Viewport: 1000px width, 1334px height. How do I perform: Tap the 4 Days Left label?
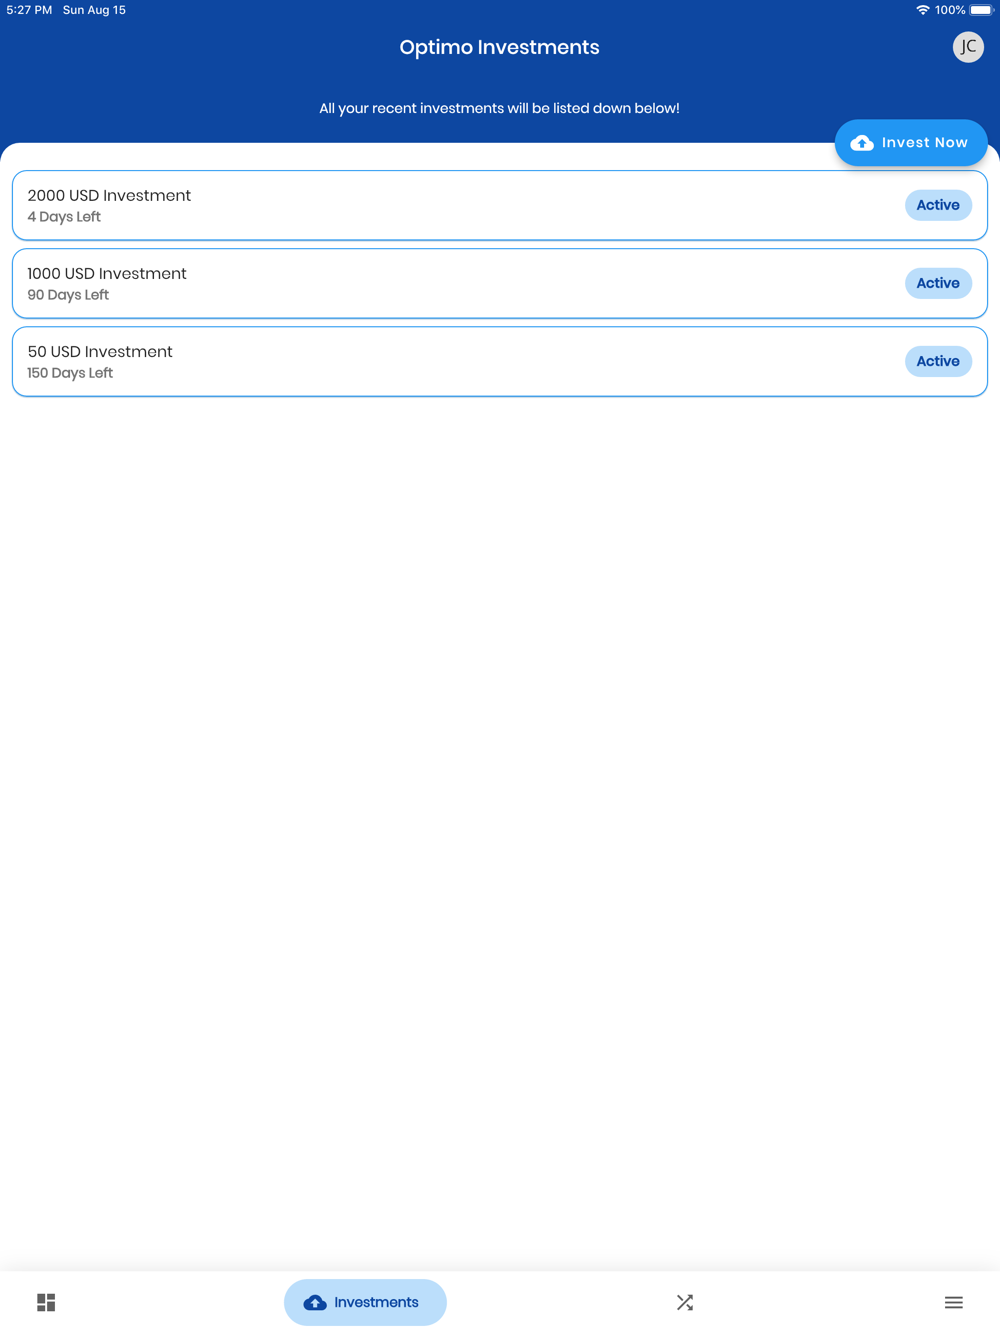64,217
